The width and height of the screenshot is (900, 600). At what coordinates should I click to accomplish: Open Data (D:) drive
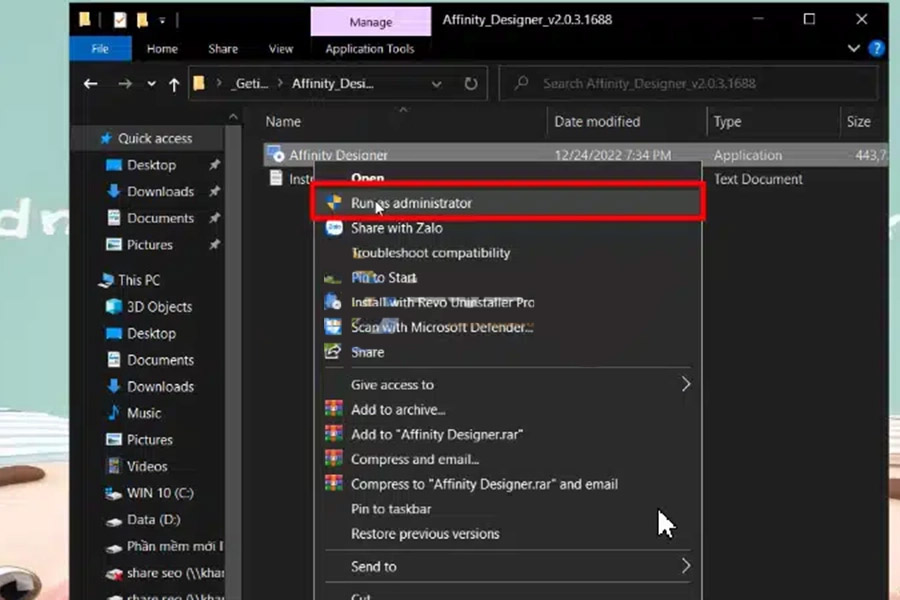(153, 520)
